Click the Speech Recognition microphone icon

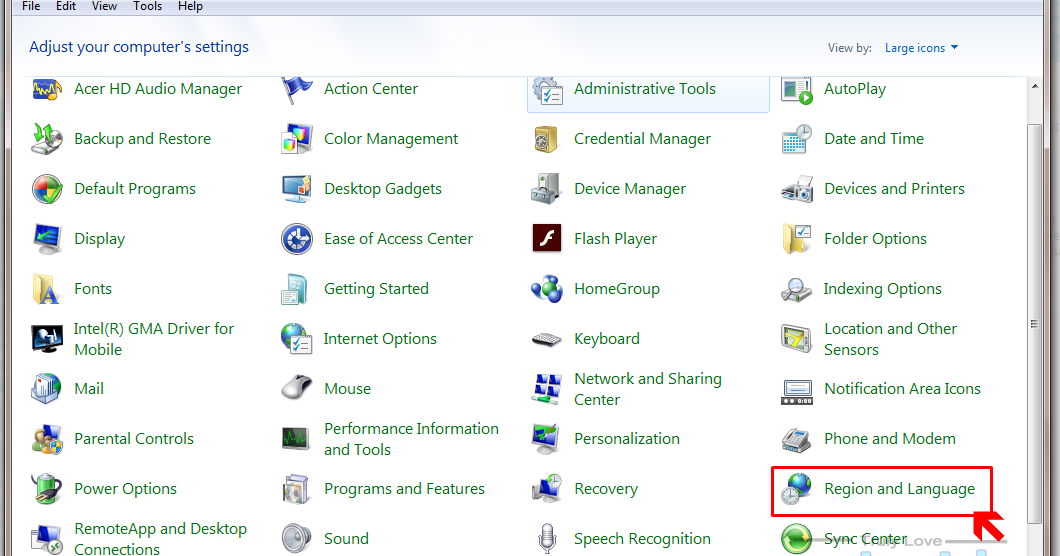[x=547, y=539]
